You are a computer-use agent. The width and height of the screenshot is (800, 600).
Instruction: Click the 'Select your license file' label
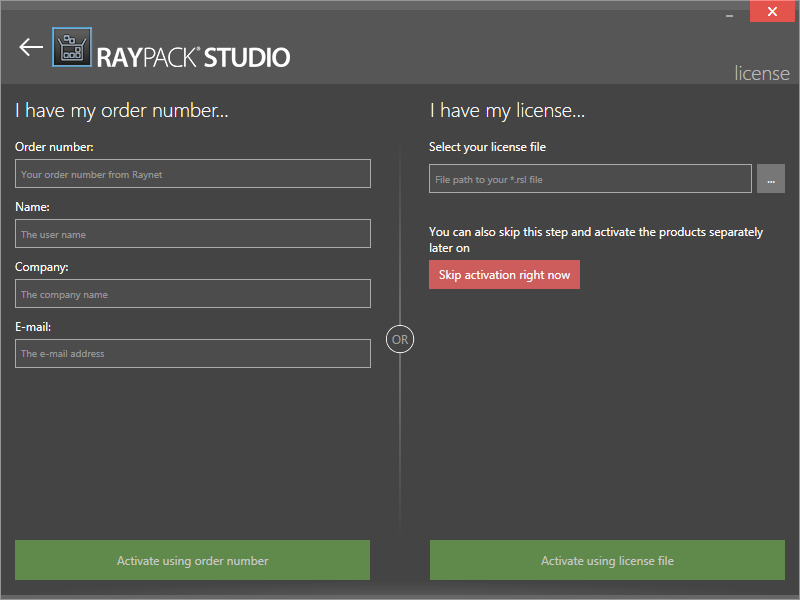[487, 147]
